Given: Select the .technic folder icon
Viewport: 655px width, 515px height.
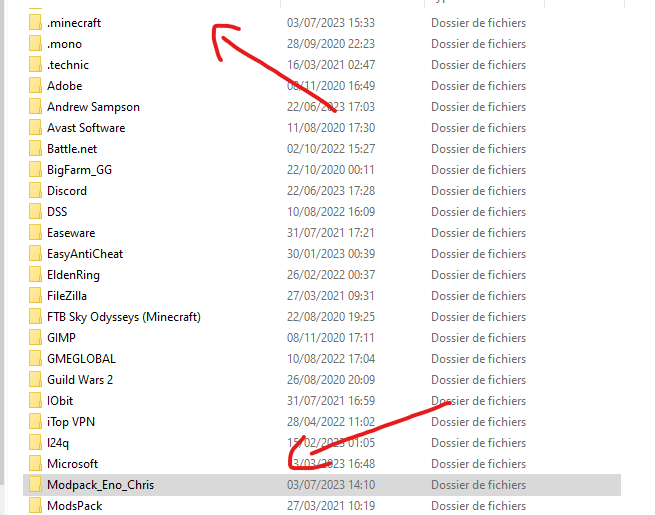Looking at the screenshot, I should 36,64.
